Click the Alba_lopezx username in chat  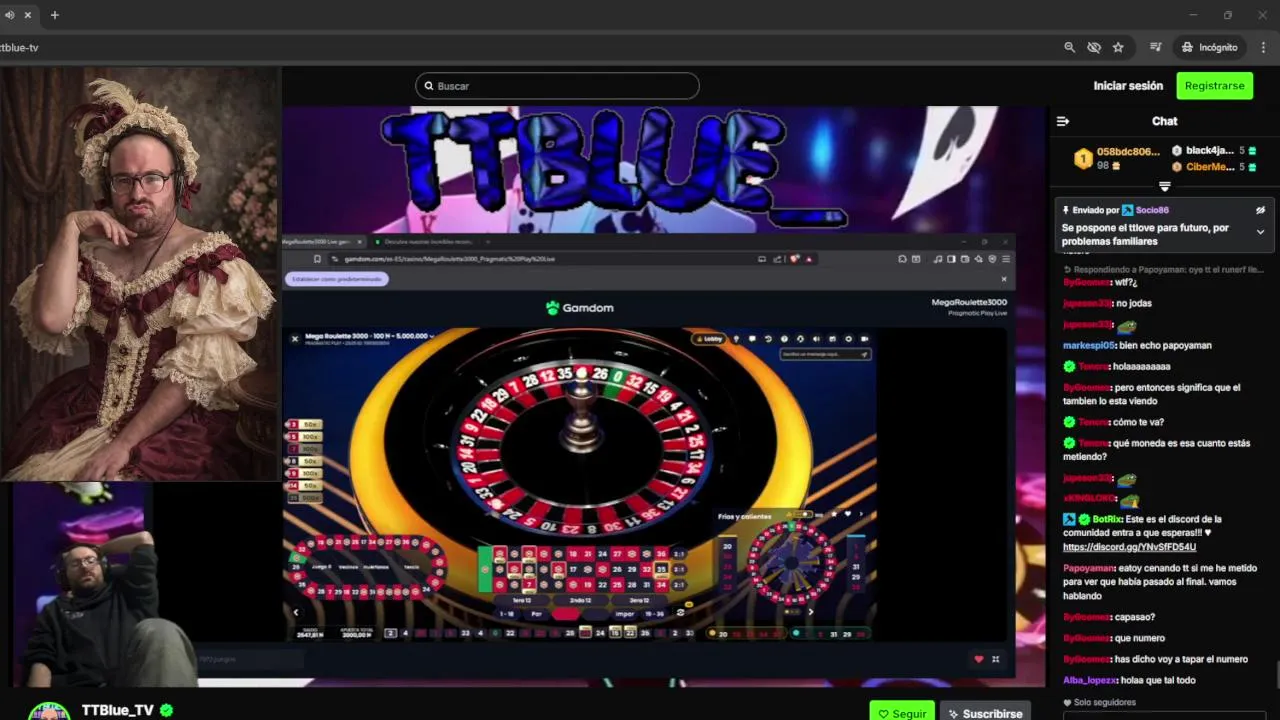(1089, 680)
